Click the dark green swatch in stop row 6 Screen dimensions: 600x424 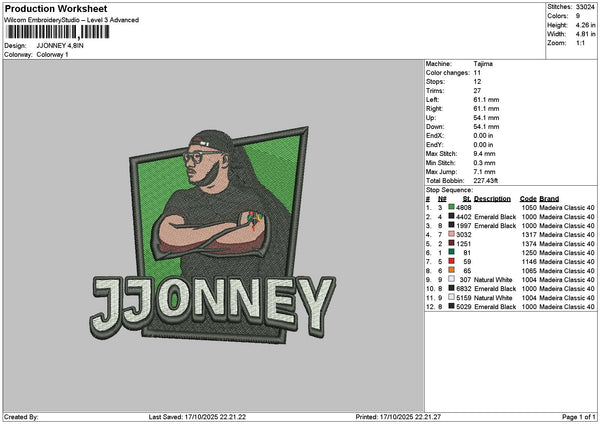(x=452, y=252)
